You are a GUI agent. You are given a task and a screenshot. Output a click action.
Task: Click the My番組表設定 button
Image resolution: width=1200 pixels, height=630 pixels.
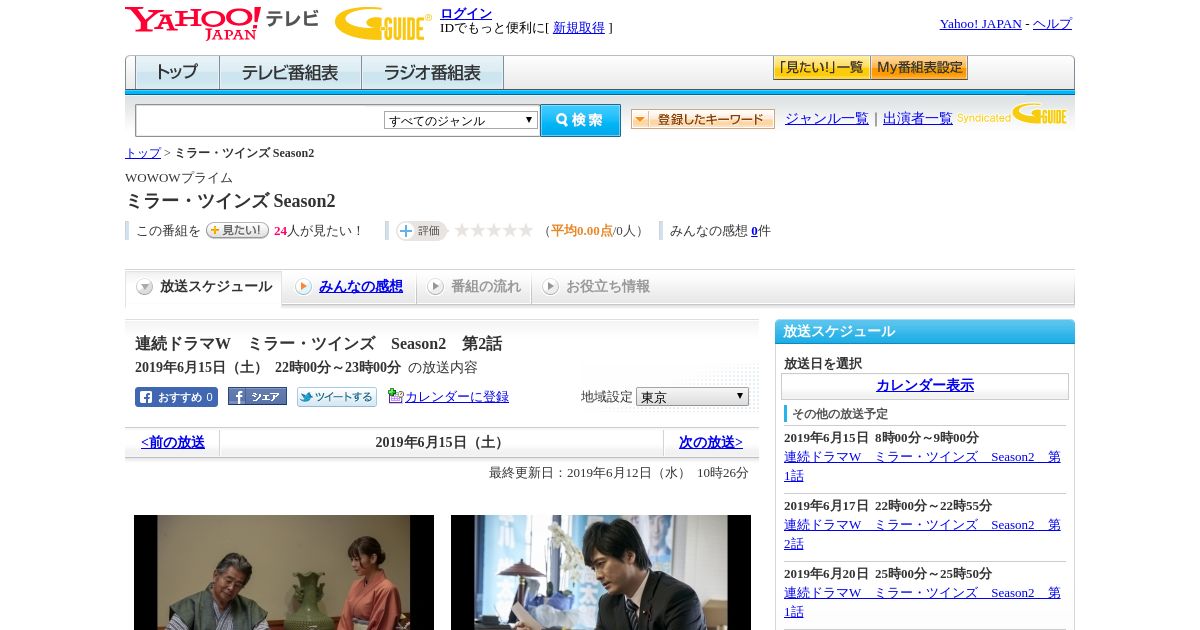click(x=919, y=68)
